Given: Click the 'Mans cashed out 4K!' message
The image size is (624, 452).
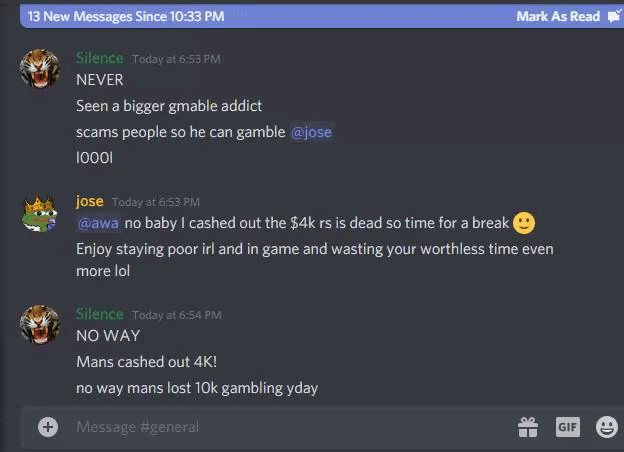Looking at the screenshot, I should (146, 362).
